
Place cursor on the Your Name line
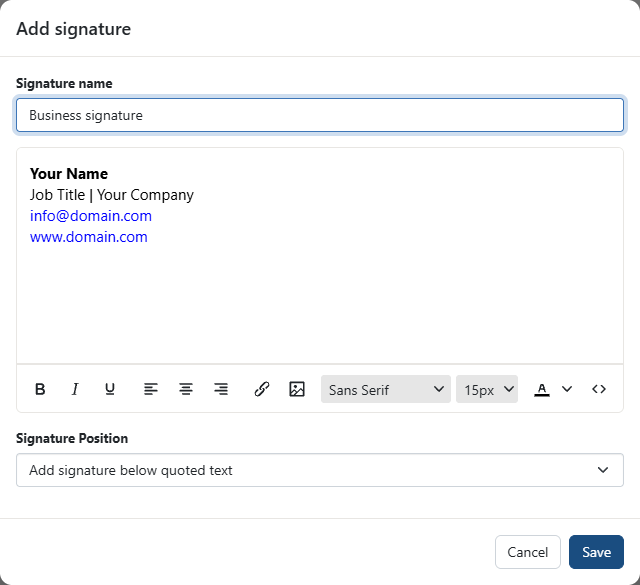pos(69,173)
